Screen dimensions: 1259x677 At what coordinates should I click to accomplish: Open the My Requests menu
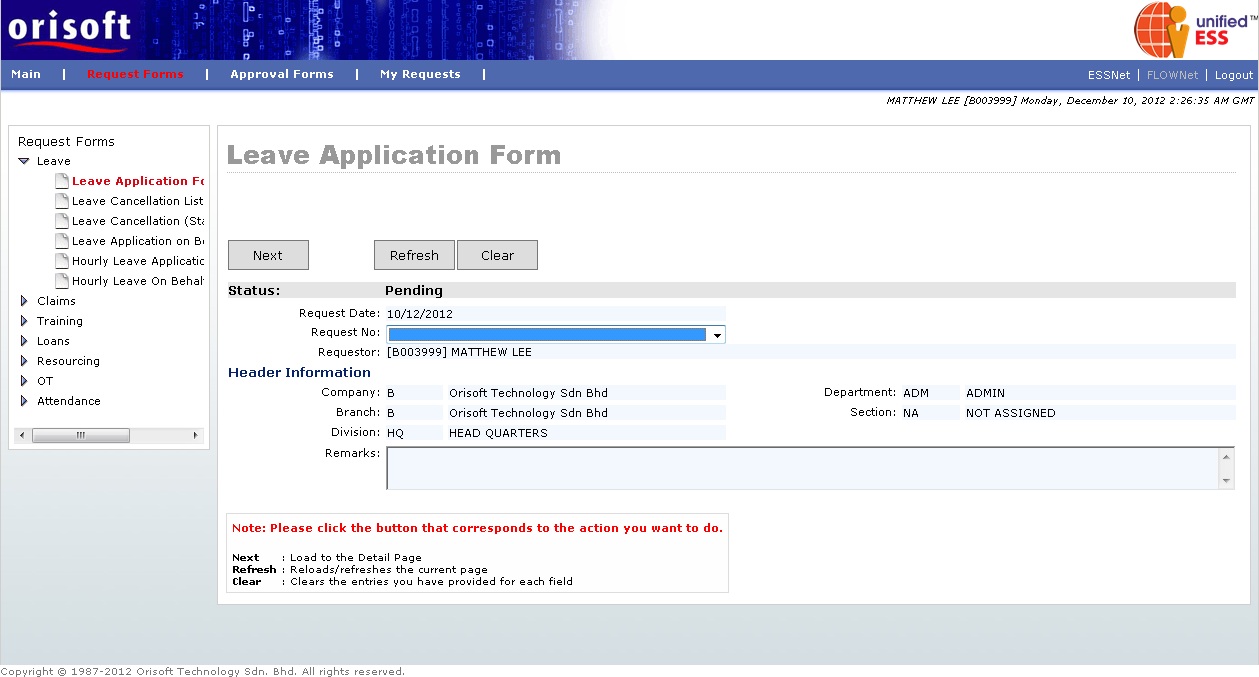click(420, 74)
